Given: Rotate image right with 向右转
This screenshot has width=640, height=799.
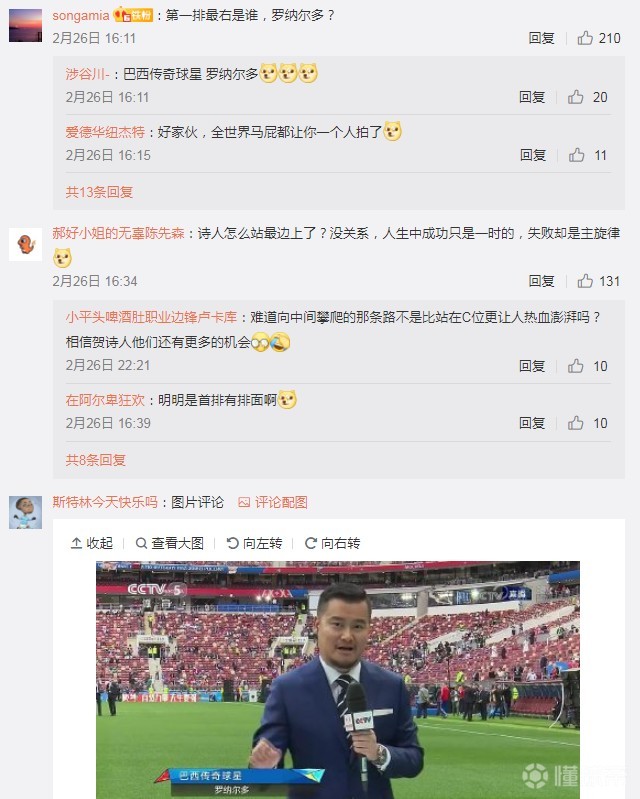Looking at the screenshot, I should tap(332, 543).
